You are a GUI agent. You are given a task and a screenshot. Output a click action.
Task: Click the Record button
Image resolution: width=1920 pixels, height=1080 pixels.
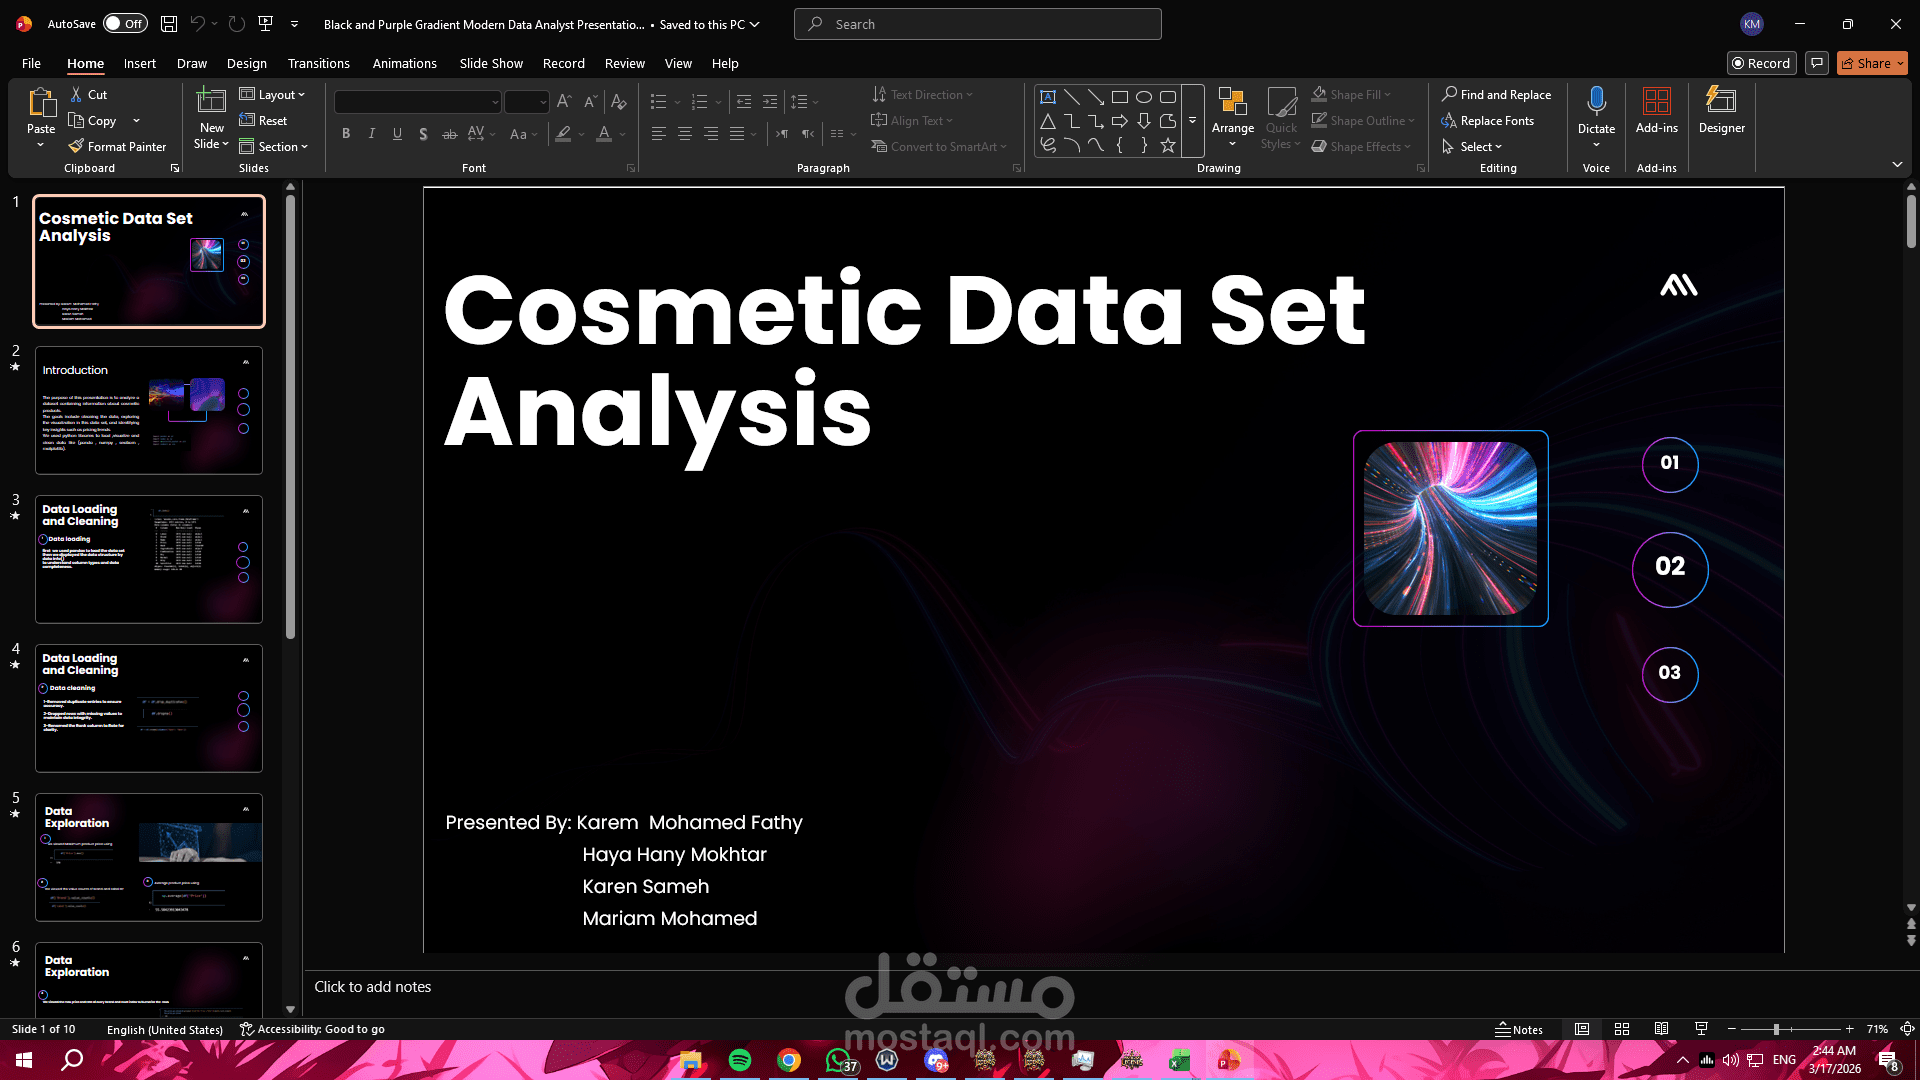point(1761,63)
